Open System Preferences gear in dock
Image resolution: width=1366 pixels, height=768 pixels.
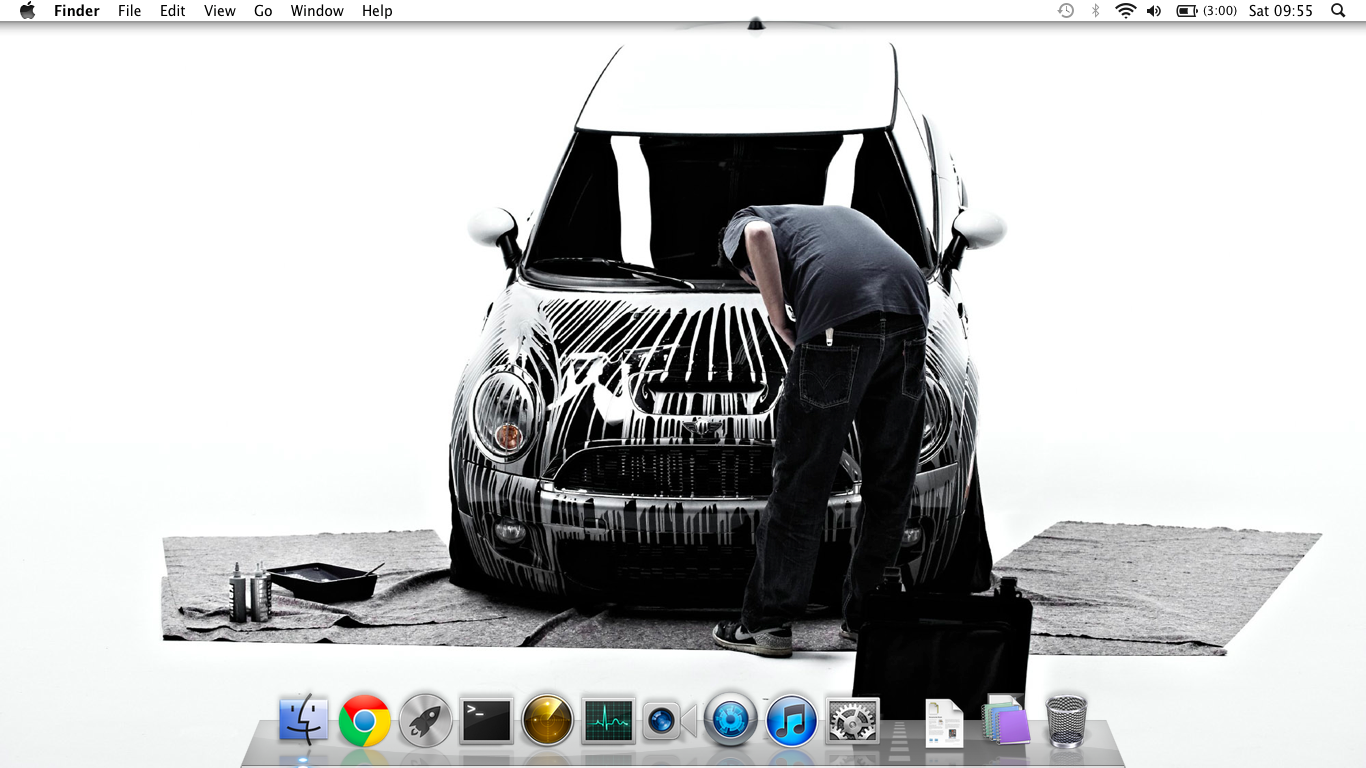tap(852, 721)
